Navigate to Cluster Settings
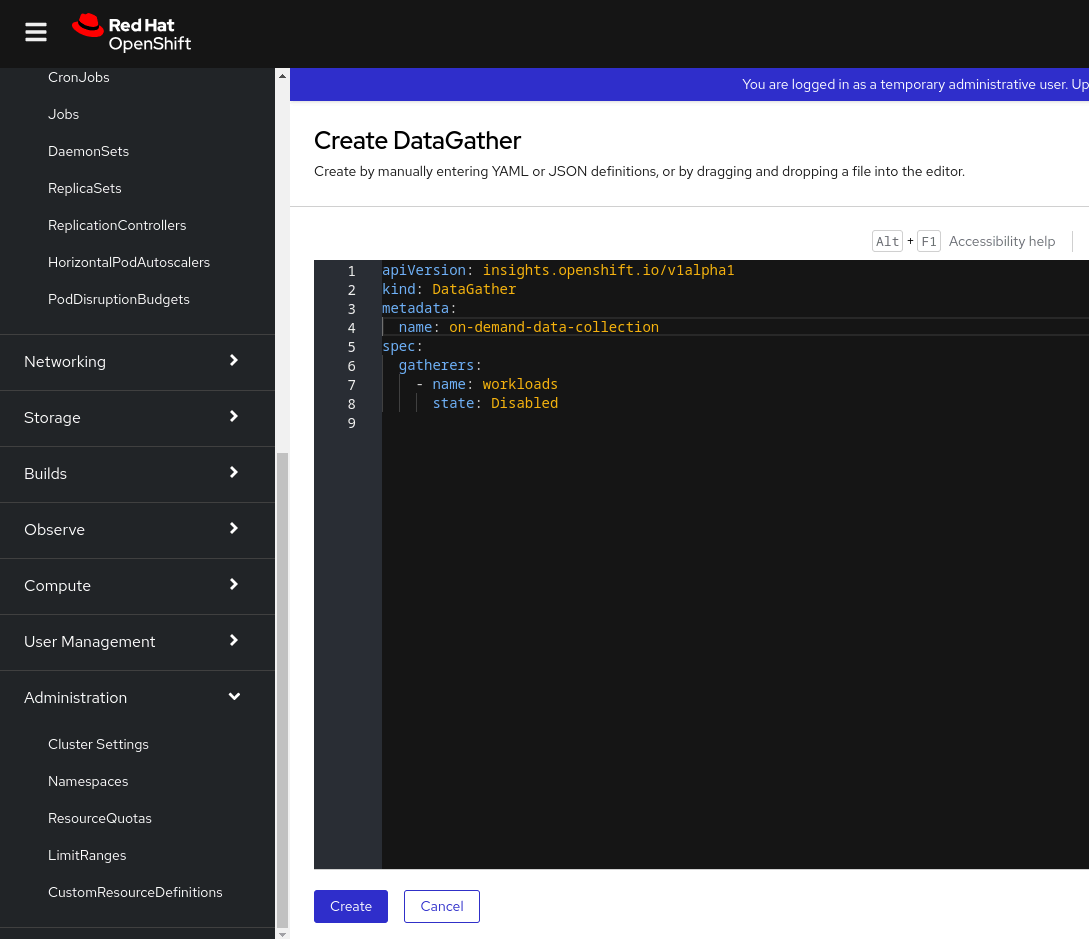 click(x=98, y=744)
